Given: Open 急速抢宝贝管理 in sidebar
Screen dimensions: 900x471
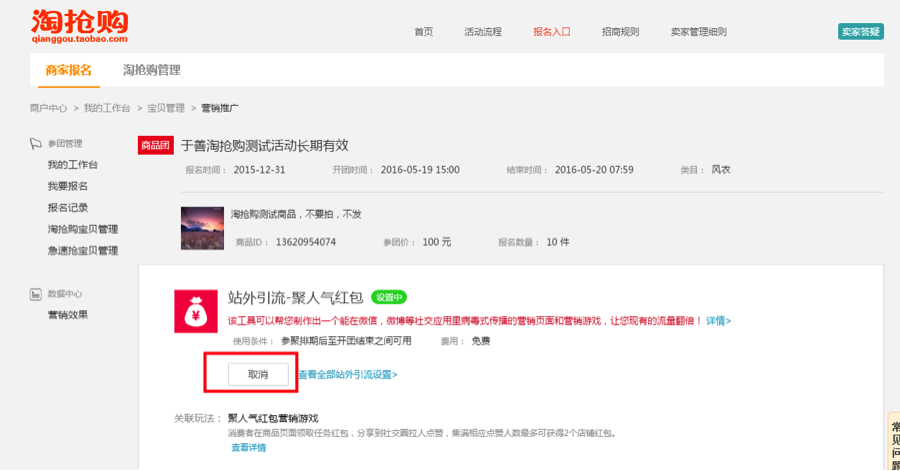Looking at the screenshot, I should tap(83, 251).
